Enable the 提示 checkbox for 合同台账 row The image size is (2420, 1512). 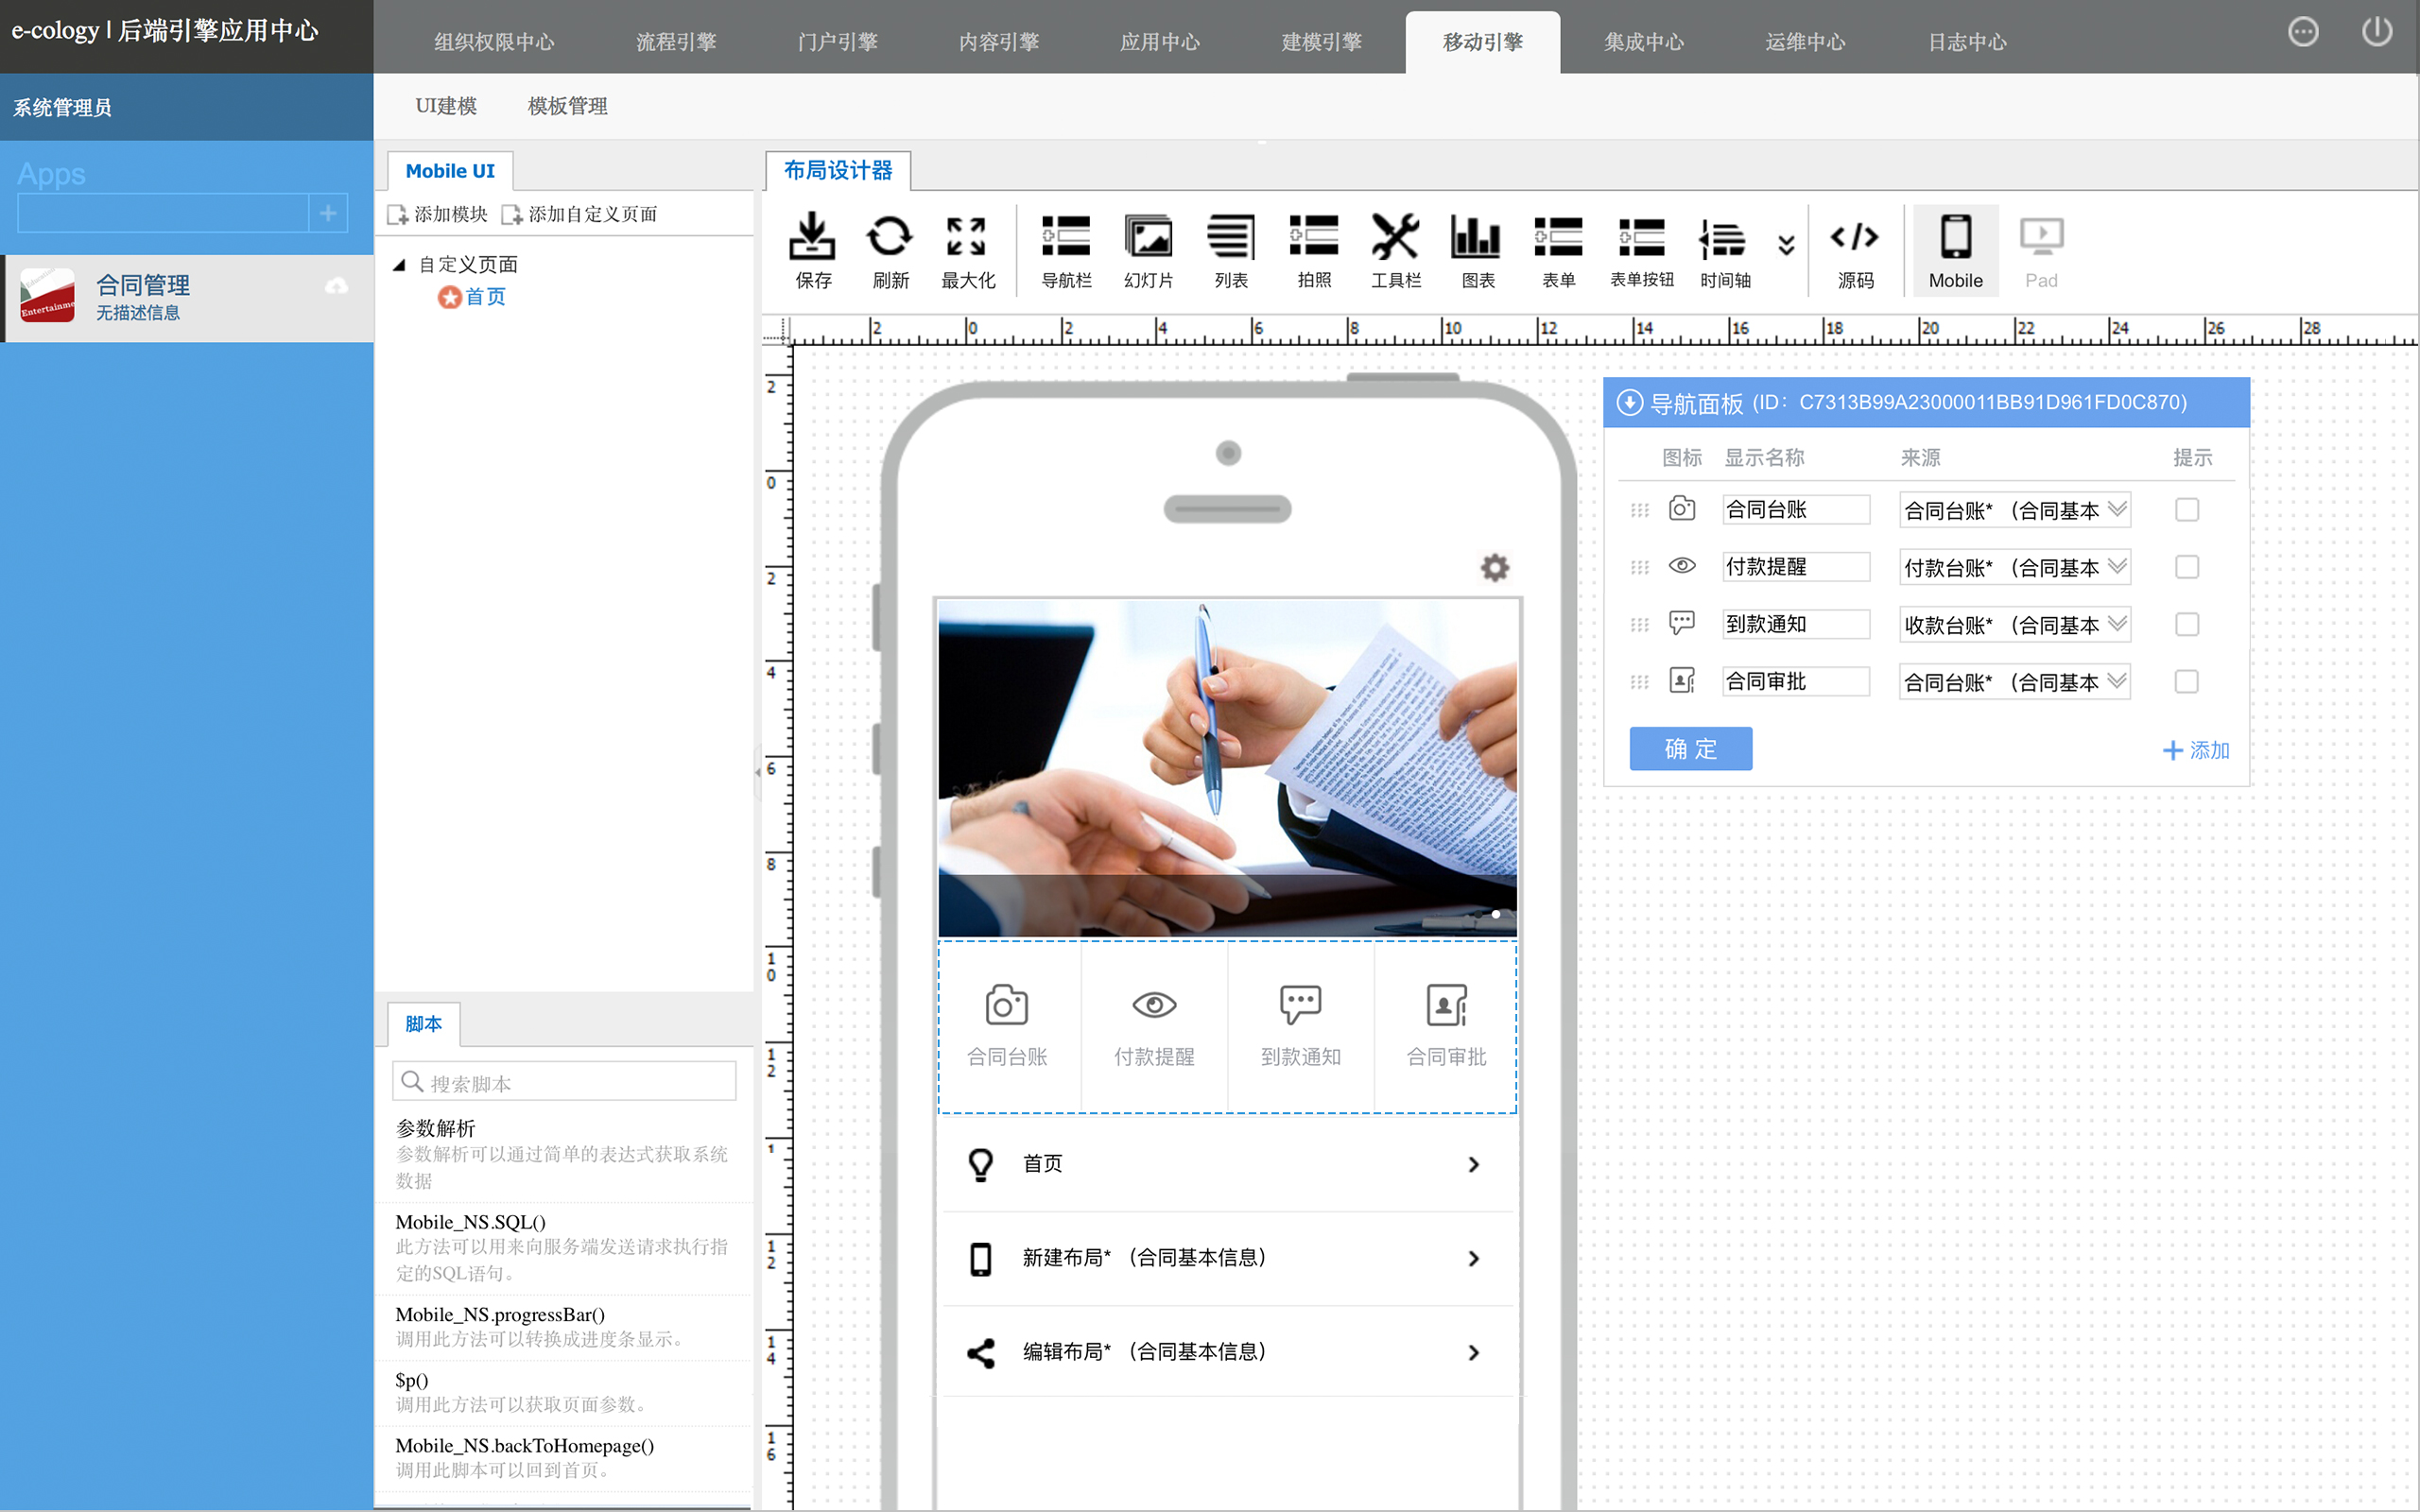point(2186,510)
